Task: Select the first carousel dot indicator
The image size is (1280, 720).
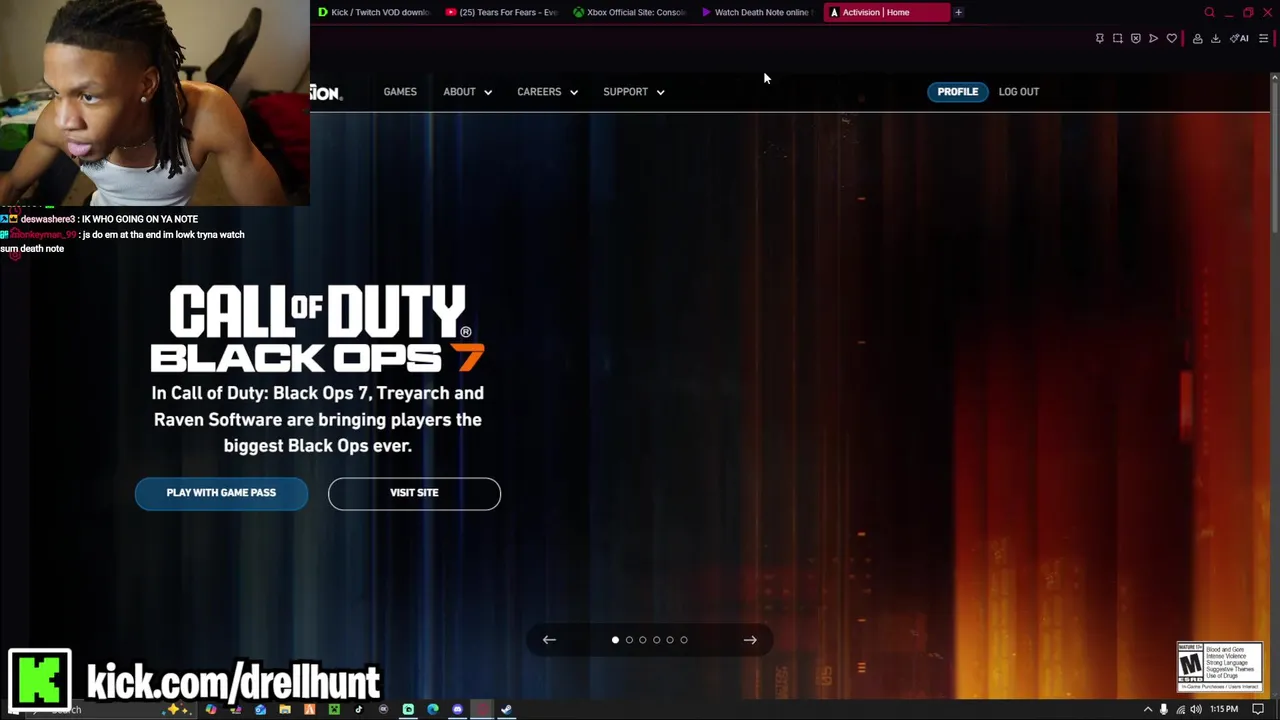Action: 615,640
